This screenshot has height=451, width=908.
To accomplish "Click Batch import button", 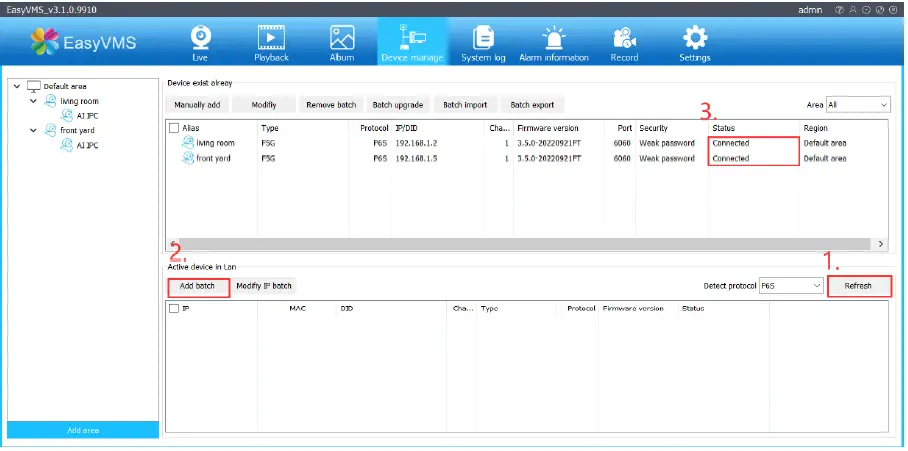I will coord(465,105).
